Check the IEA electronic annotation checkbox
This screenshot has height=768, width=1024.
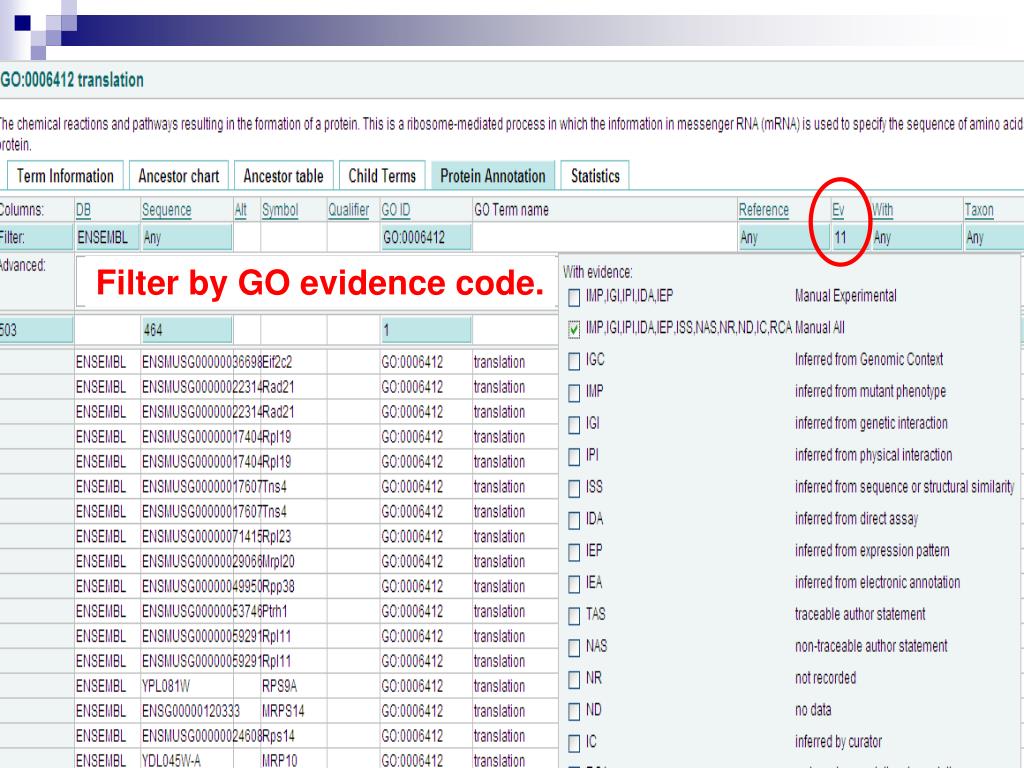click(x=574, y=584)
